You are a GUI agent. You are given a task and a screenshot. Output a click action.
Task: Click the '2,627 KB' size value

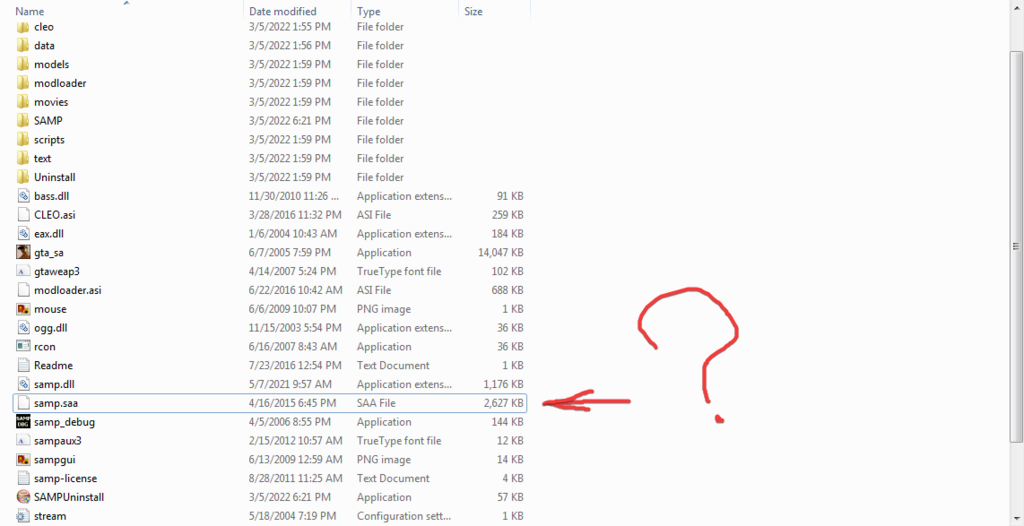coord(504,403)
